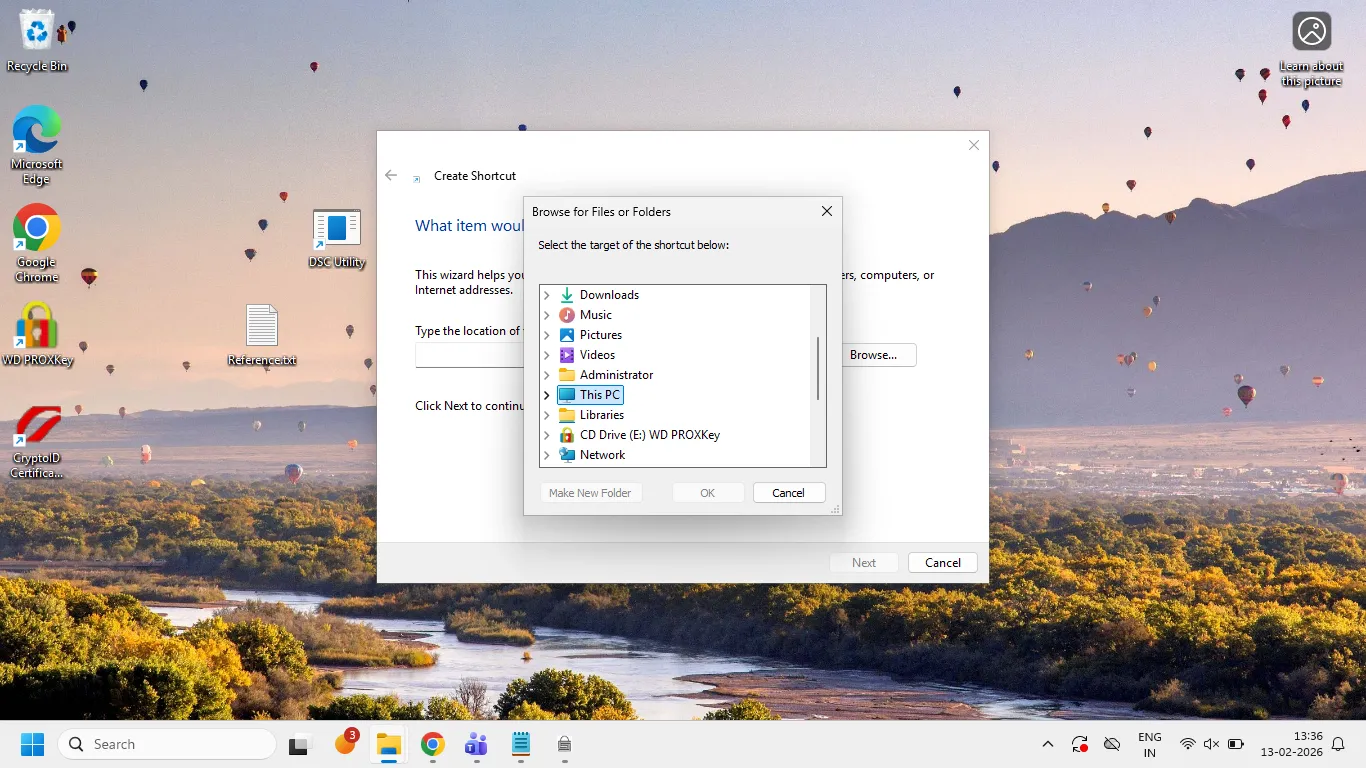Click the muted speaker icon in tray
The width and height of the screenshot is (1366, 768).
click(1211, 744)
